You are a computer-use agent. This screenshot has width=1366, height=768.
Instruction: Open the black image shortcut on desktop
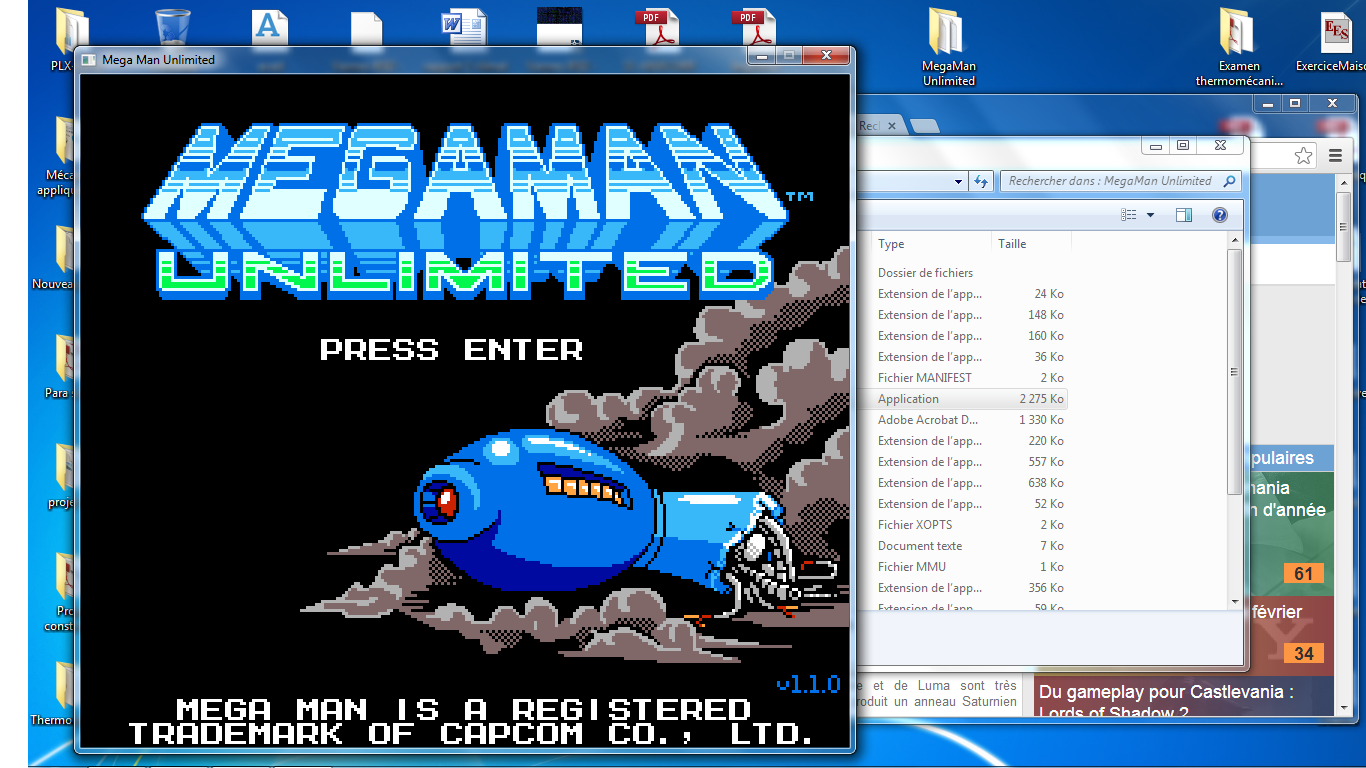(559, 27)
